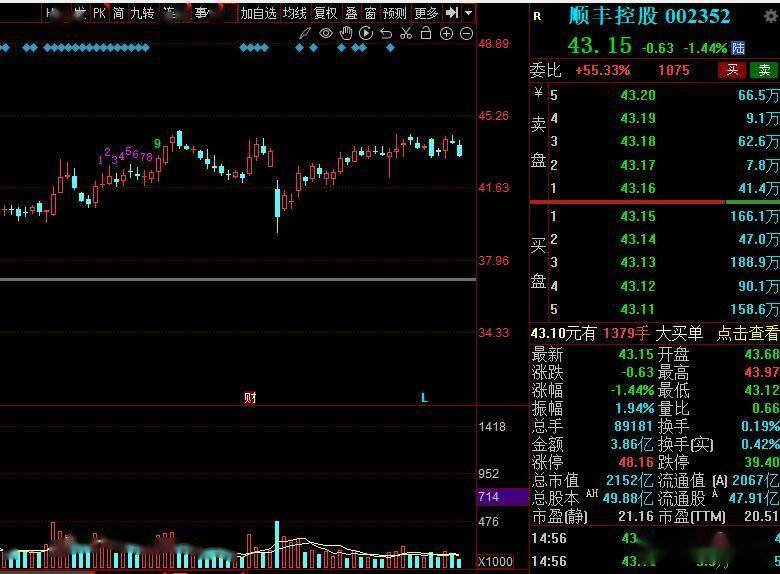Click the red 买 buy button
The width and height of the screenshot is (780, 574).
pos(732,70)
